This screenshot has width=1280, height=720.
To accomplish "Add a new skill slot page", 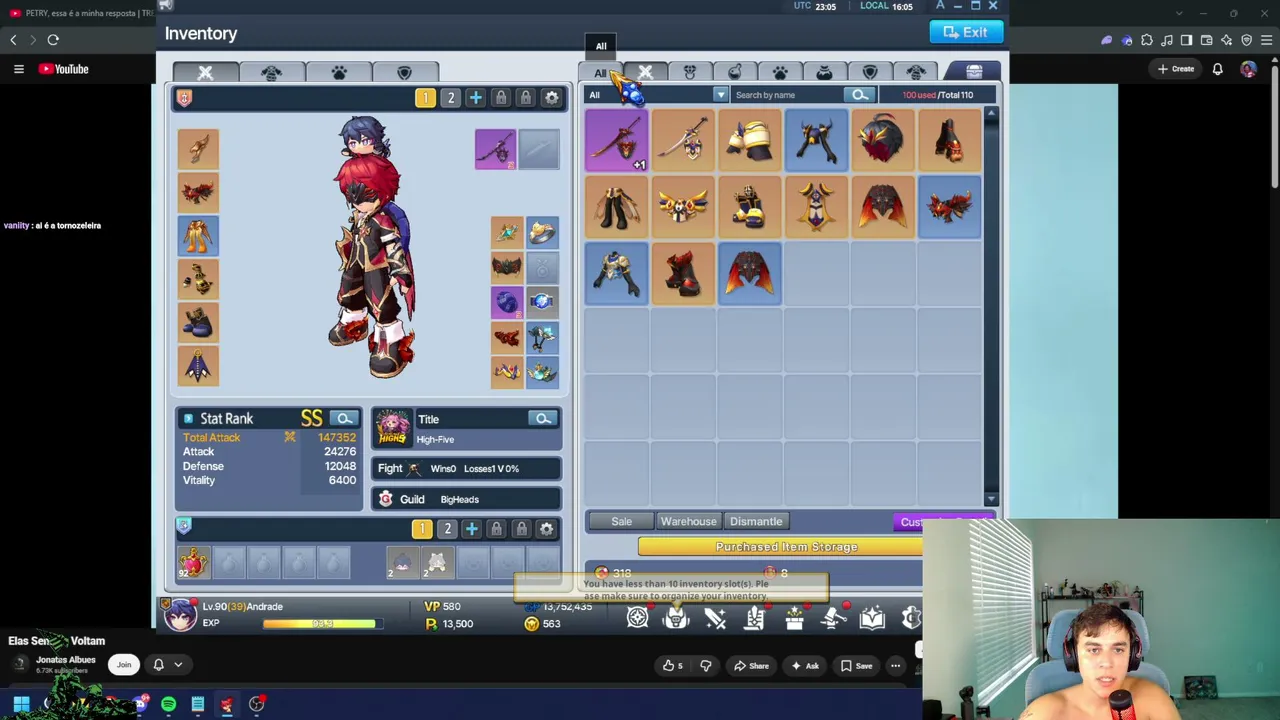I will [x=471, y=529].
